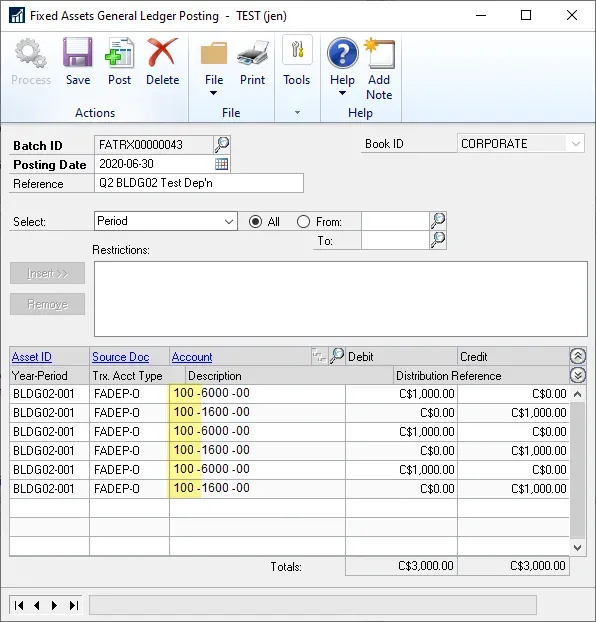Collapse grid rows with the up chevron
This screenshot has width=596, height=622.
click(x=578, y=356)
